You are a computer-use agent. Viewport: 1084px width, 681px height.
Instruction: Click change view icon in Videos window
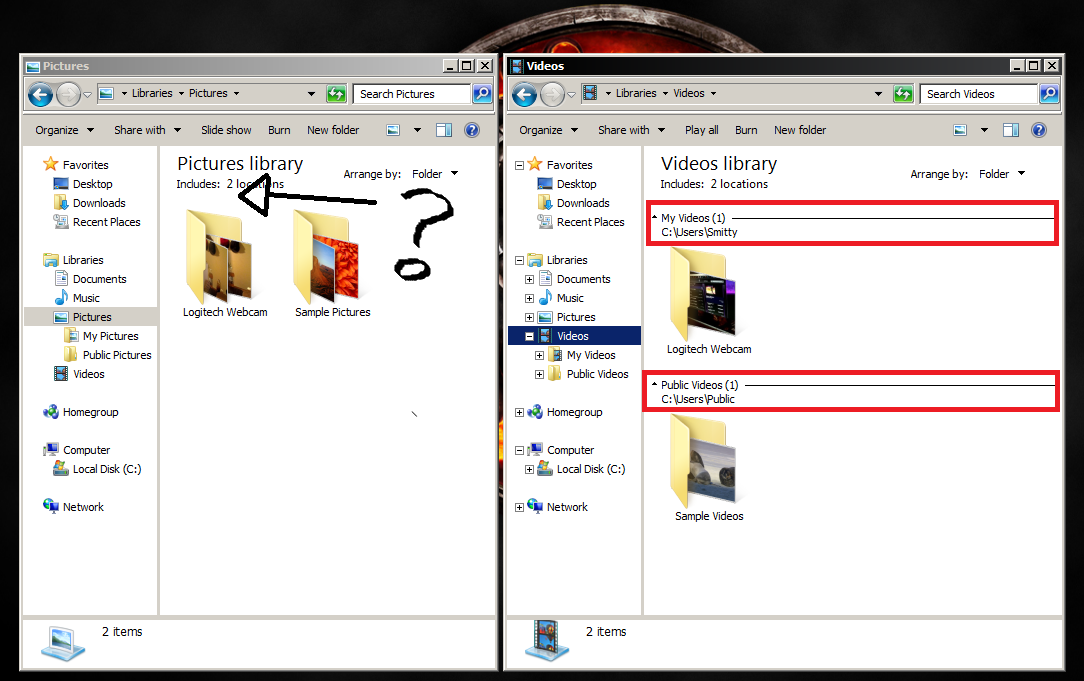(960, 130)
